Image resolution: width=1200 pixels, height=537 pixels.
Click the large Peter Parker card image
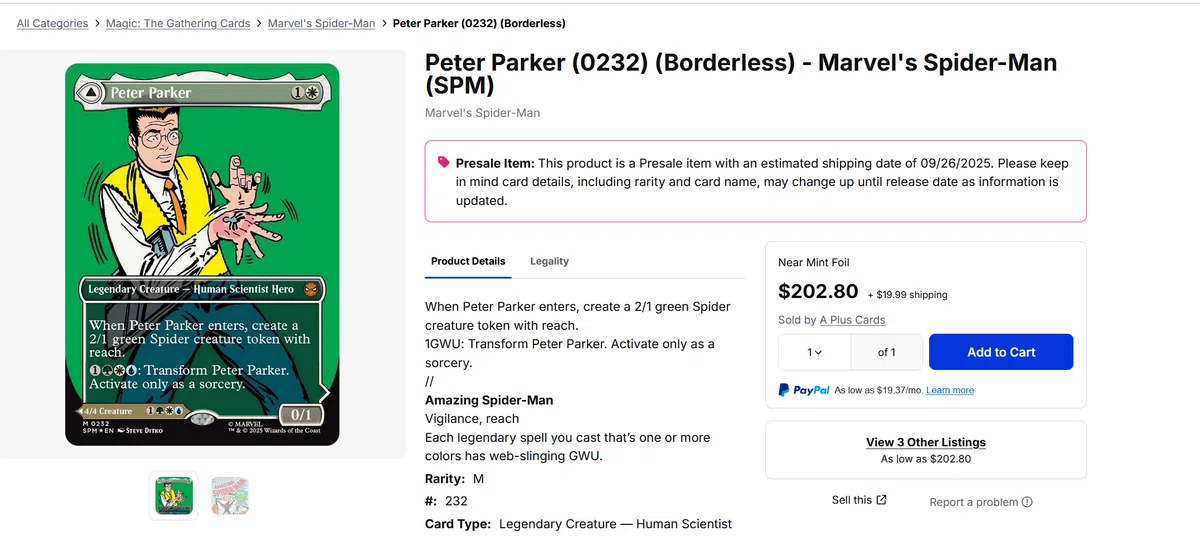pos(202,254)
